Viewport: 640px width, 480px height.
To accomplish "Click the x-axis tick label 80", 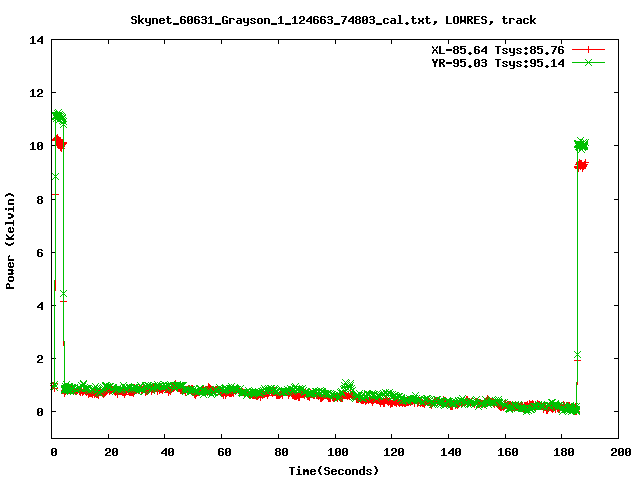I will 281,452.
